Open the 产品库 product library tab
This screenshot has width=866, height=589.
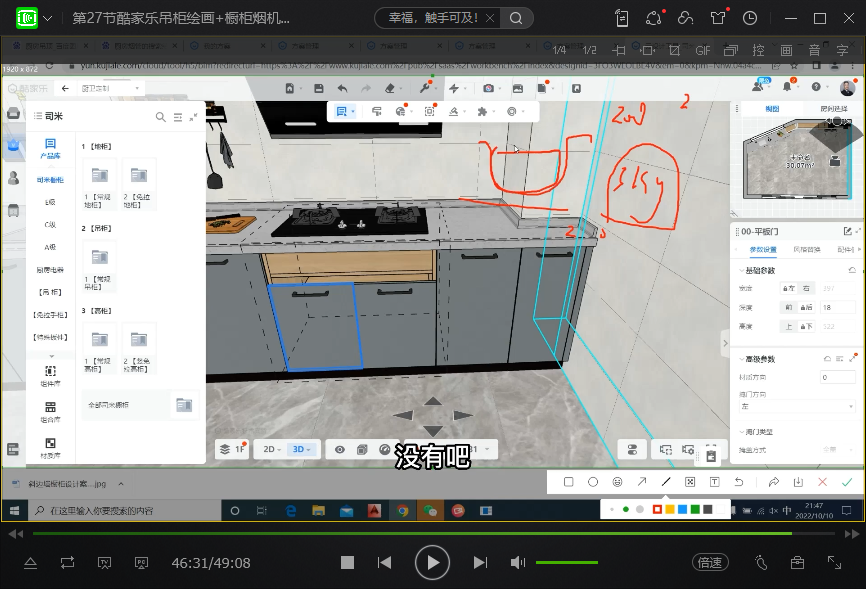(49, 149)
